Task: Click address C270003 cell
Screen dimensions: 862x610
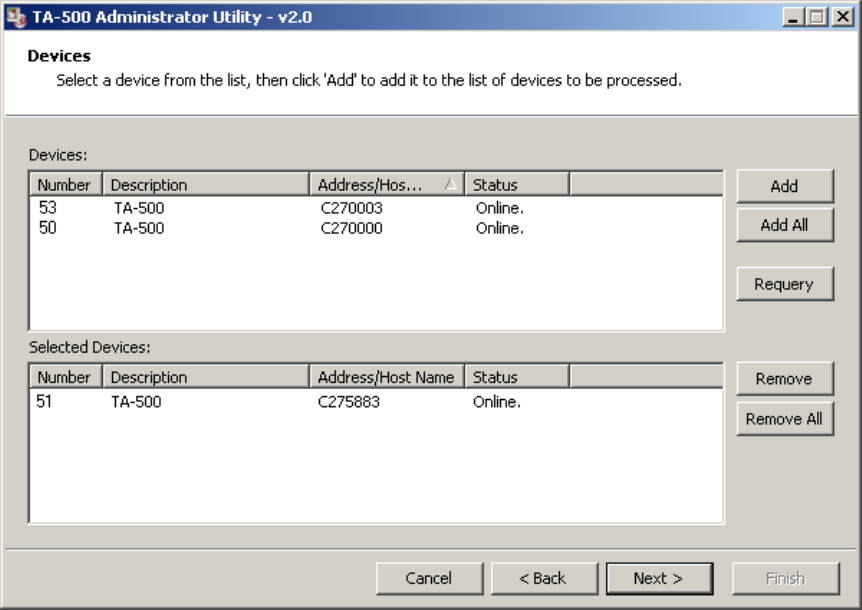Action: (x=352, y=208)
